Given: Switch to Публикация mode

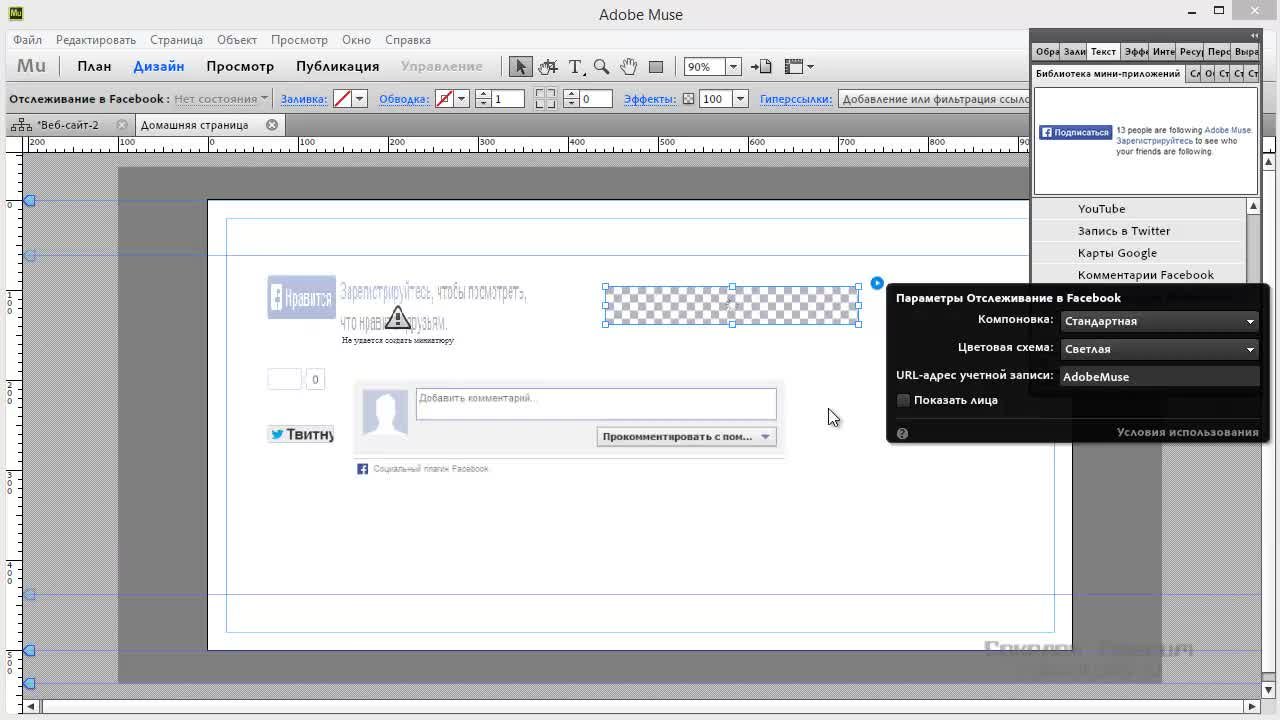Looking at the screenshot, I should coord(337,66).
